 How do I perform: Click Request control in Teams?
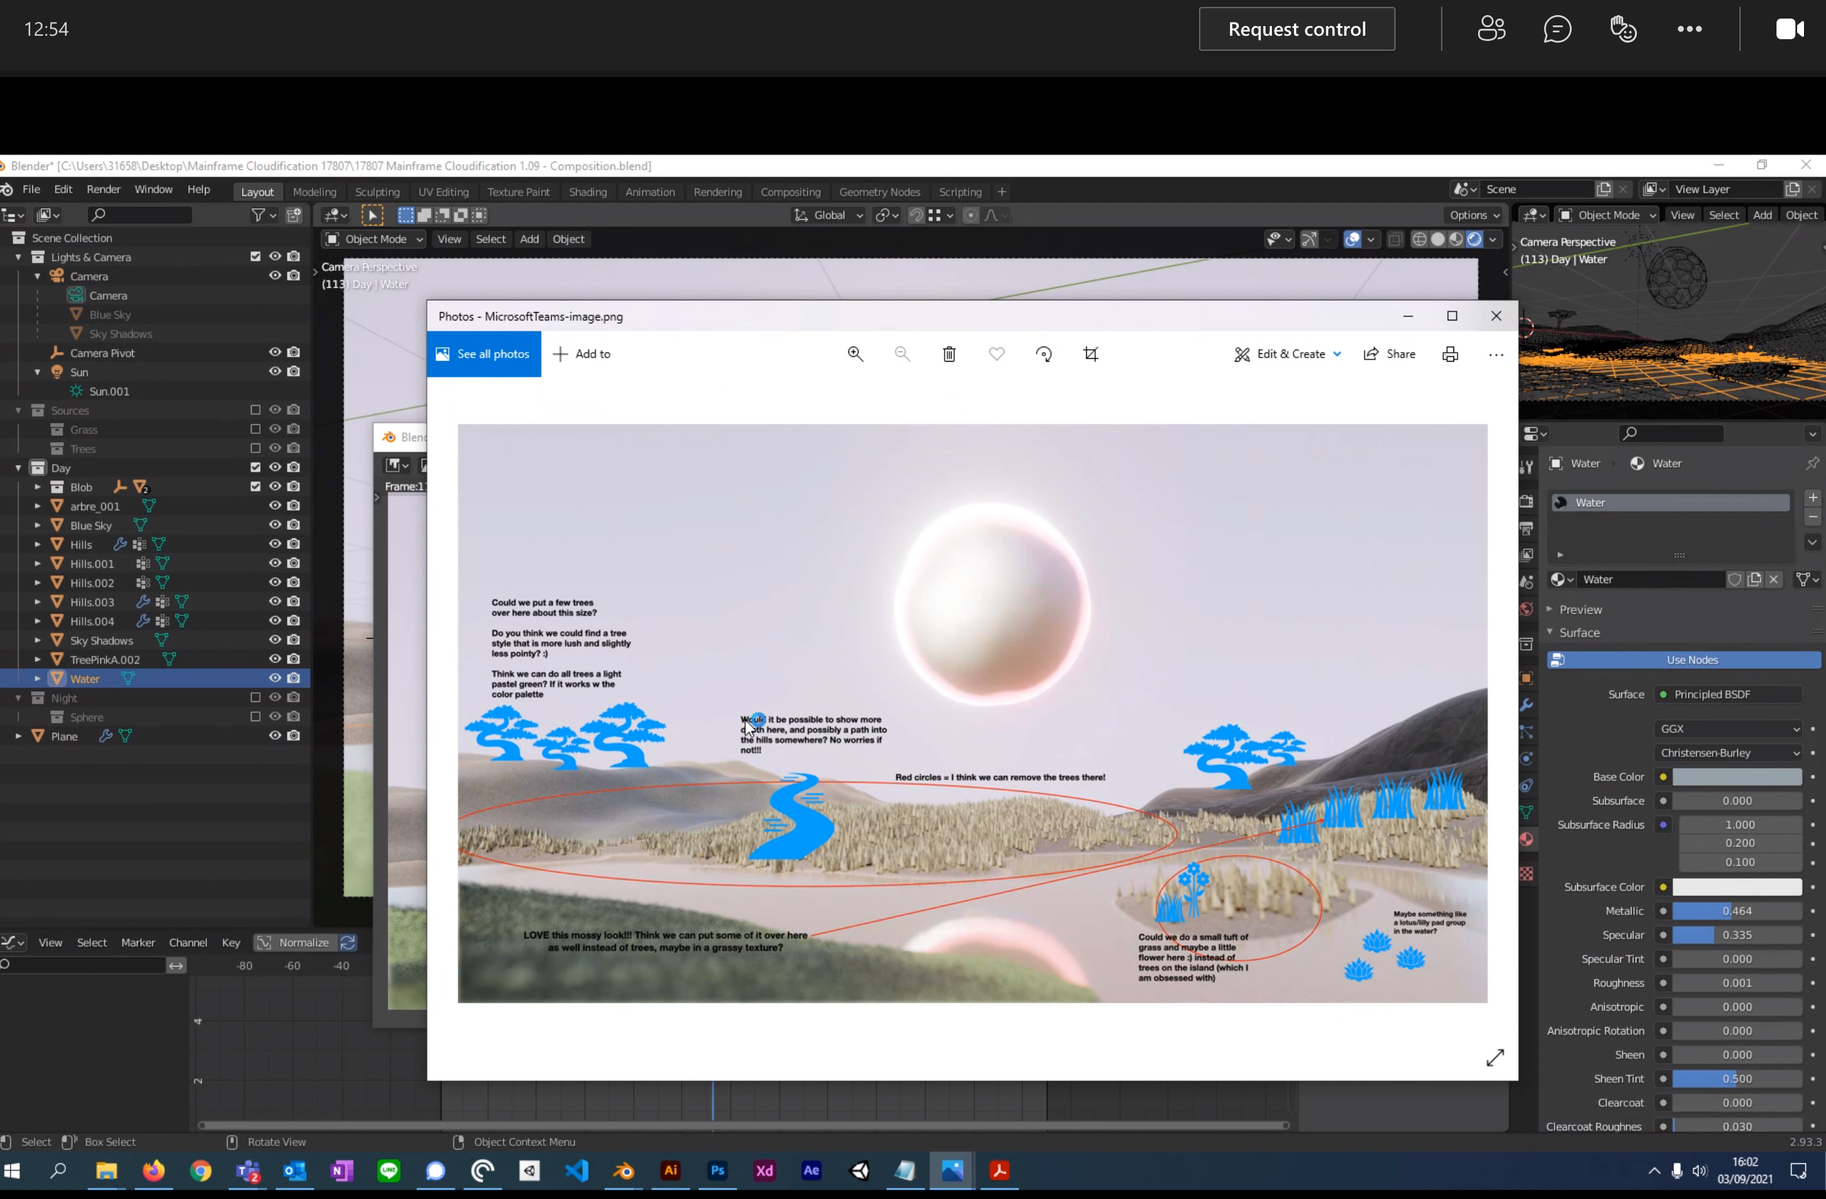[x=1297, y=29]
